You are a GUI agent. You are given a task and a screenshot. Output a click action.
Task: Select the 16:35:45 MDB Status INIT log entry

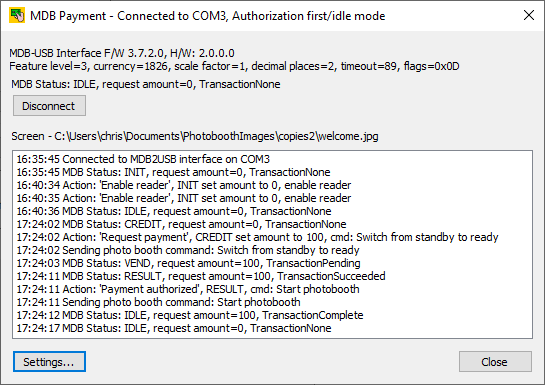click(173, 172)
